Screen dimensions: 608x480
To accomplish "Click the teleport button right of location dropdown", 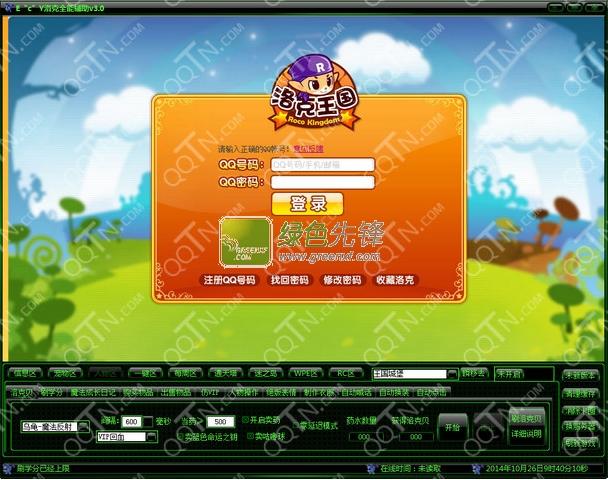I will point(475,373).
